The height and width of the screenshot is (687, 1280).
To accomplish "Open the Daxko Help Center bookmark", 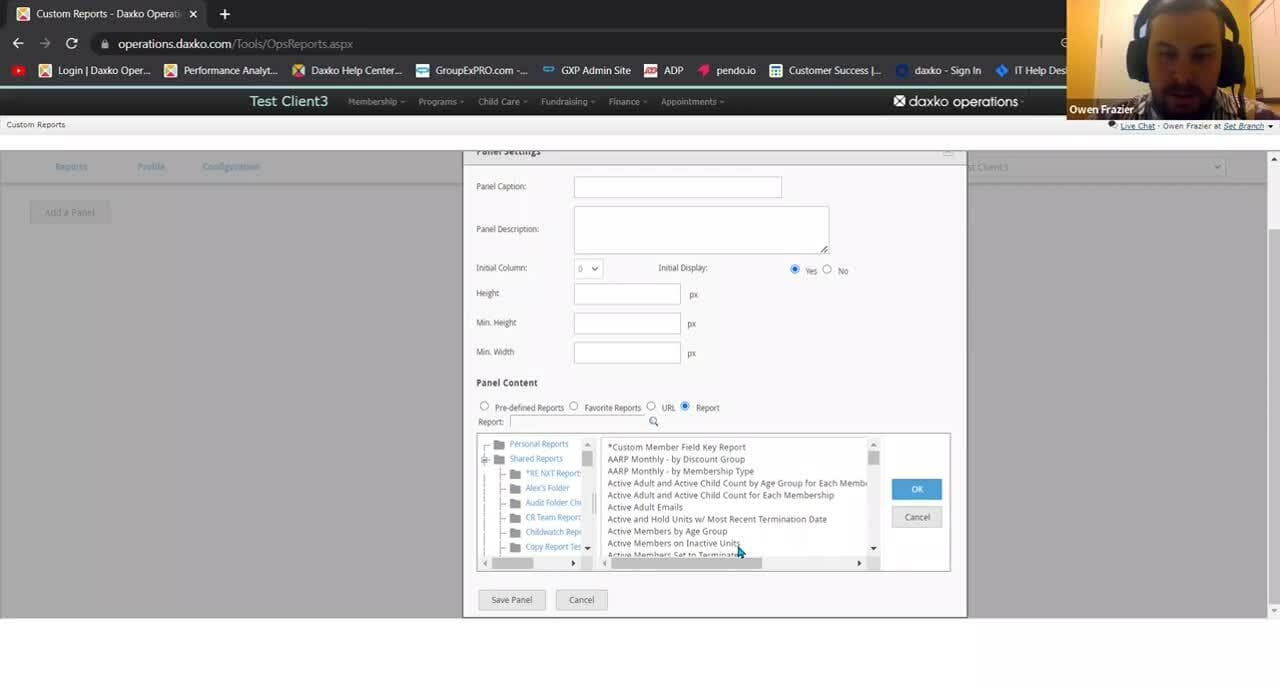I will [x=345, y=70].
